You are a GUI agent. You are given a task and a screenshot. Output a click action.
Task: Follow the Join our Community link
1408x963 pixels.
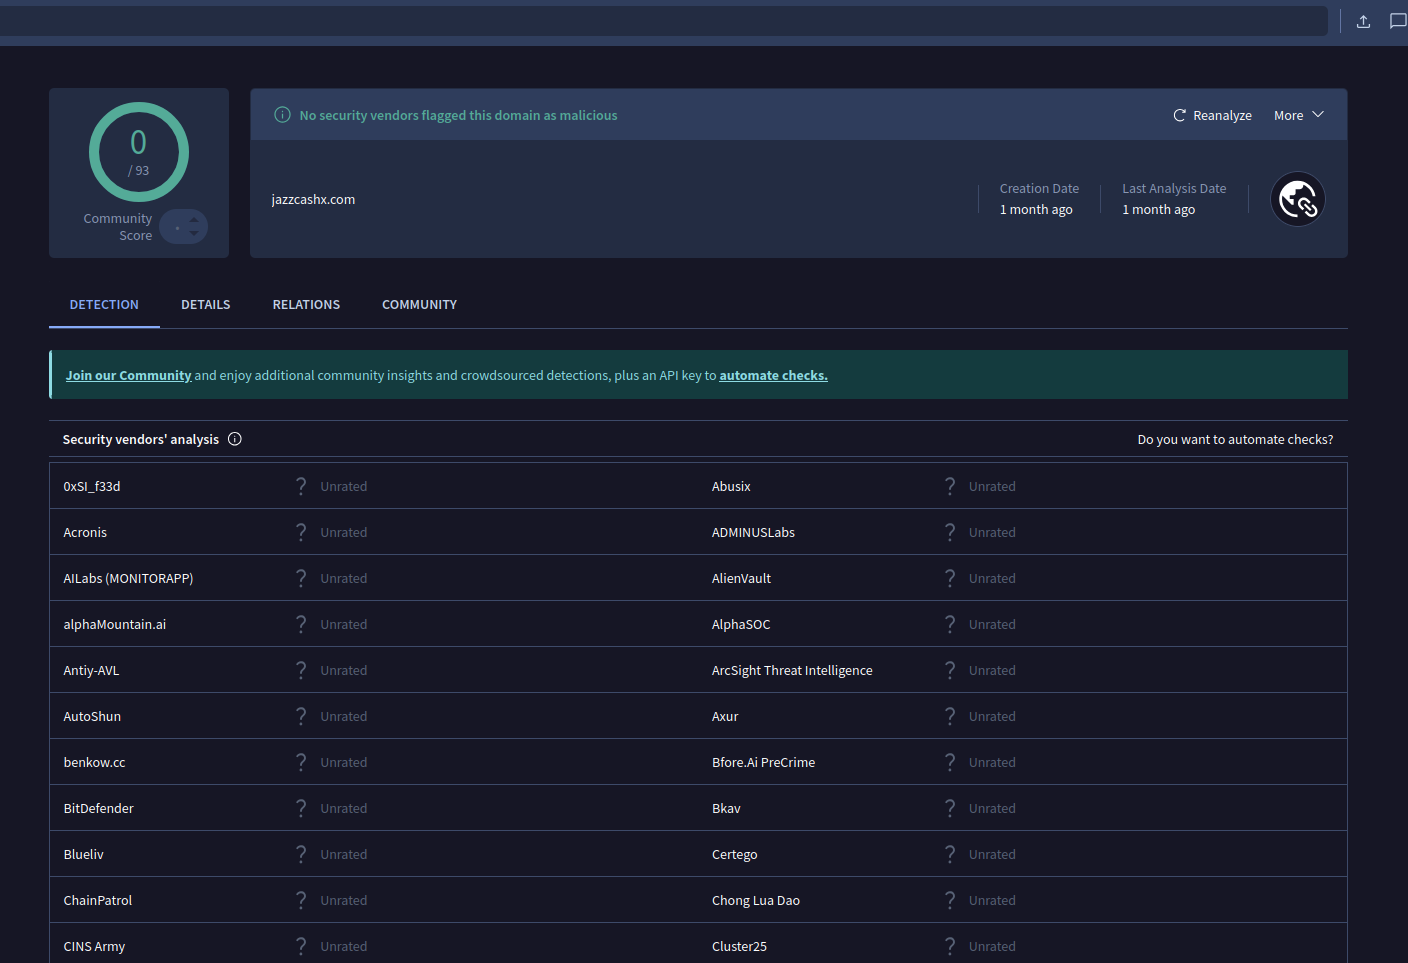128,376
